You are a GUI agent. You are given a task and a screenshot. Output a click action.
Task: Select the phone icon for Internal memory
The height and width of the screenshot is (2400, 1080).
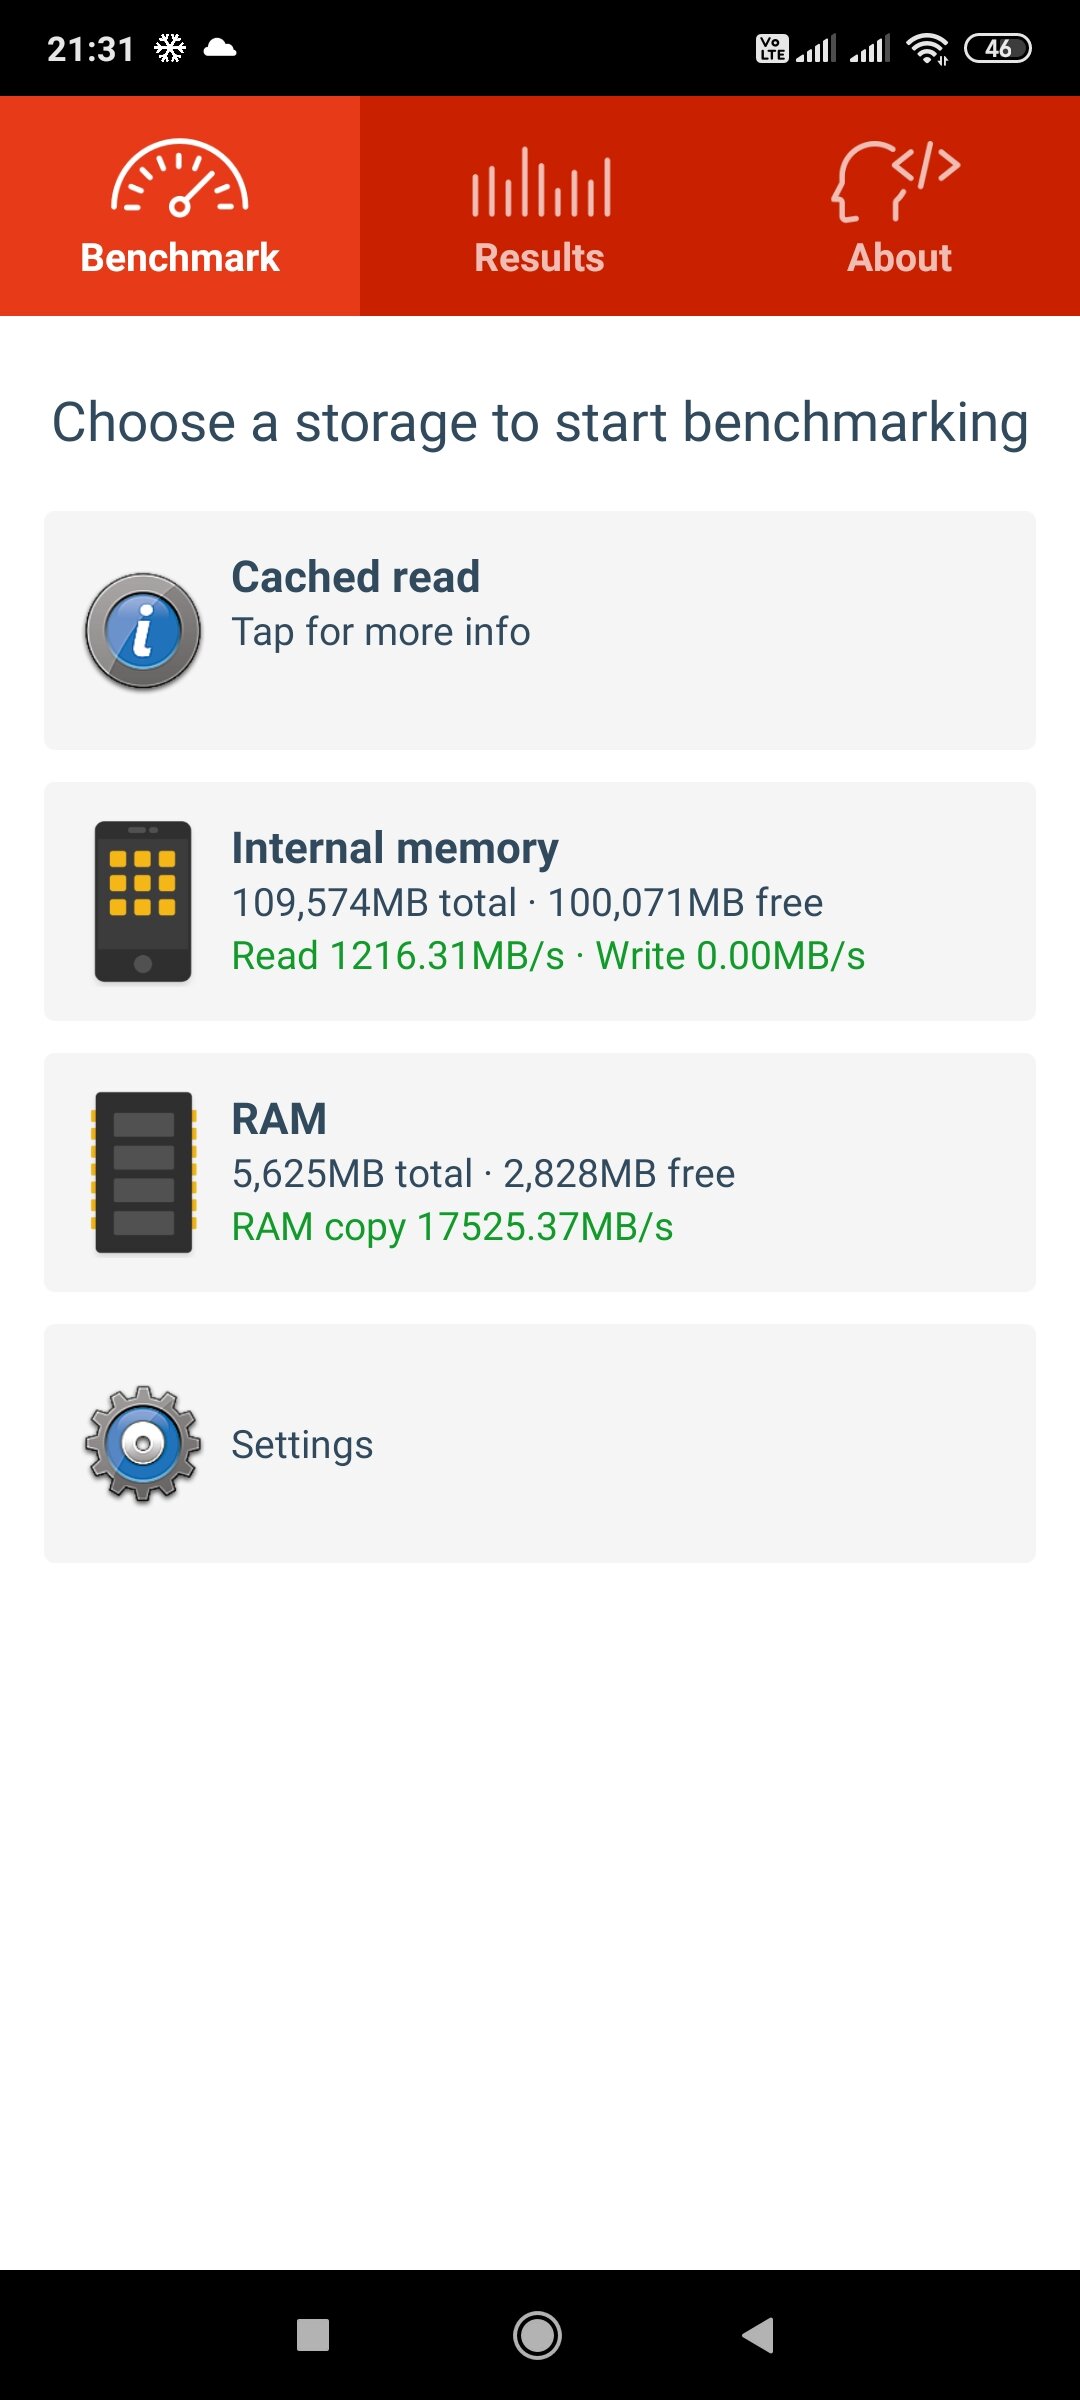coord(143,902)
